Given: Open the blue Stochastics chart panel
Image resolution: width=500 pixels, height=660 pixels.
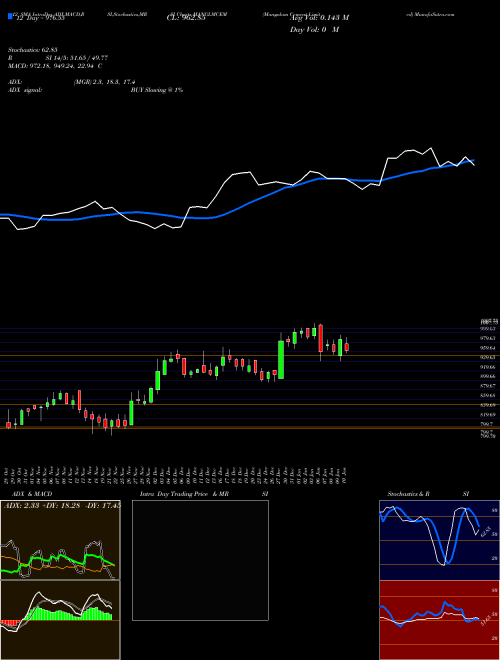Looking at the screenshot, I should tap(439, 540).
